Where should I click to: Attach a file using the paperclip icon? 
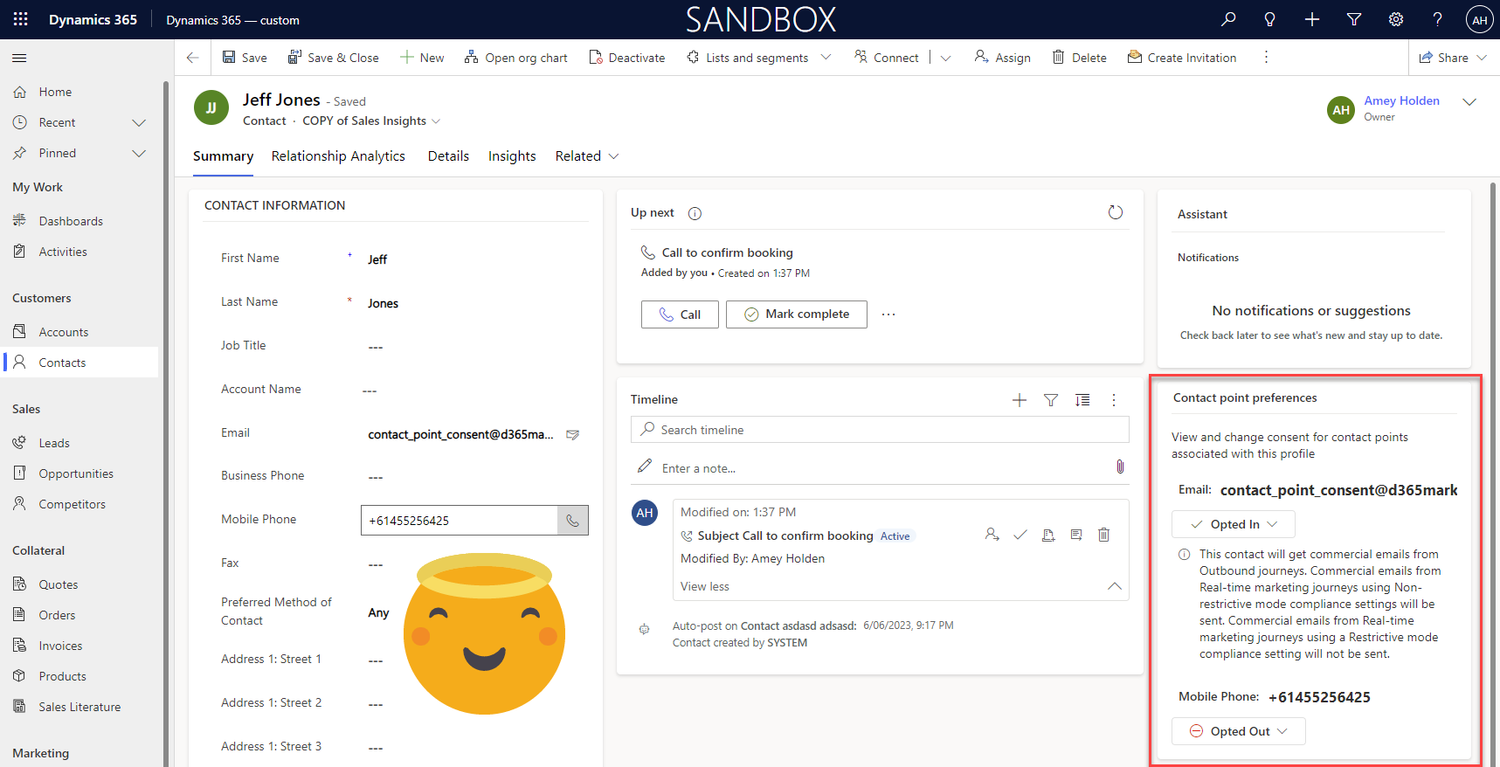(1119, 467)
